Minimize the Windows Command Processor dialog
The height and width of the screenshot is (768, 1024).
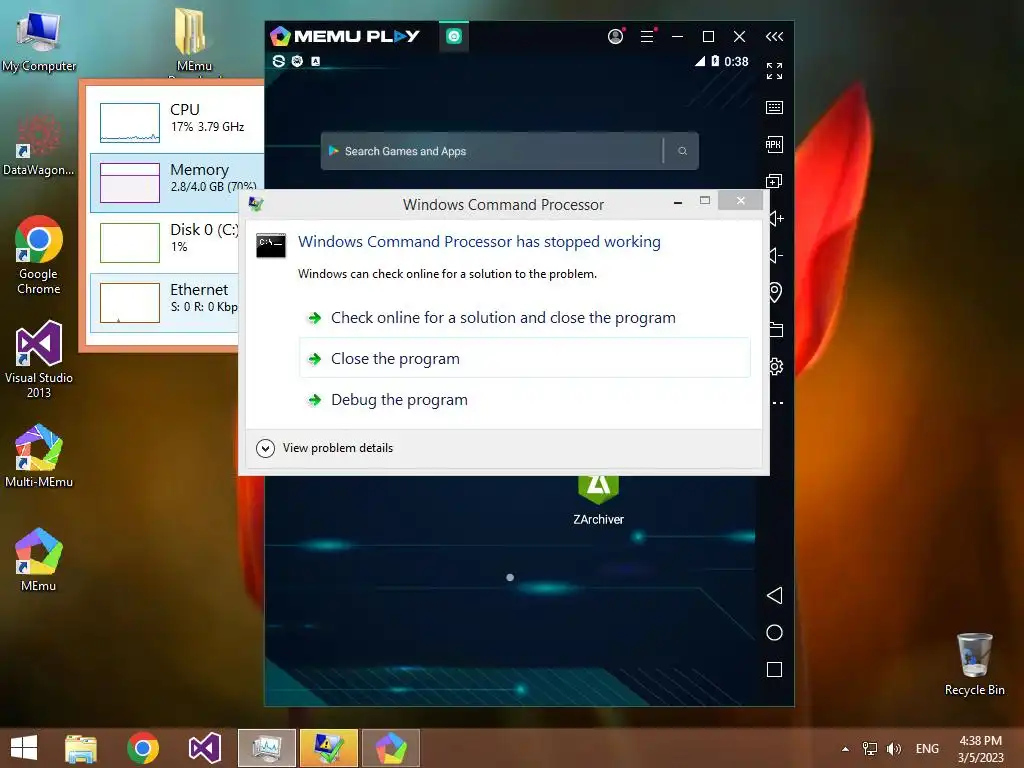tap(678, 202)
